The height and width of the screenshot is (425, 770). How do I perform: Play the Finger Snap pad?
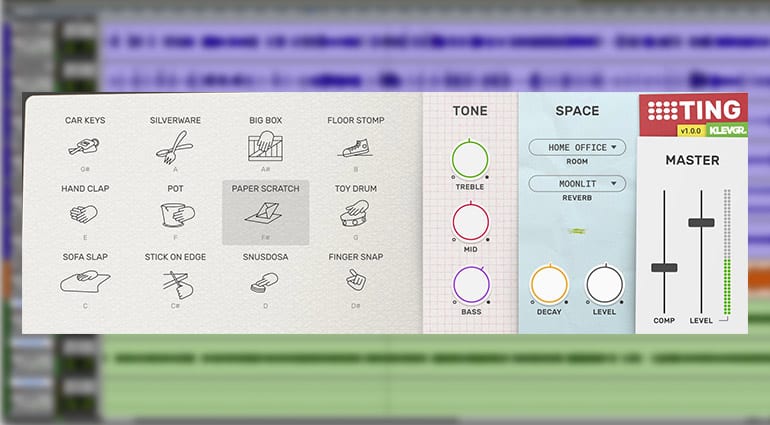coord(356,280)
